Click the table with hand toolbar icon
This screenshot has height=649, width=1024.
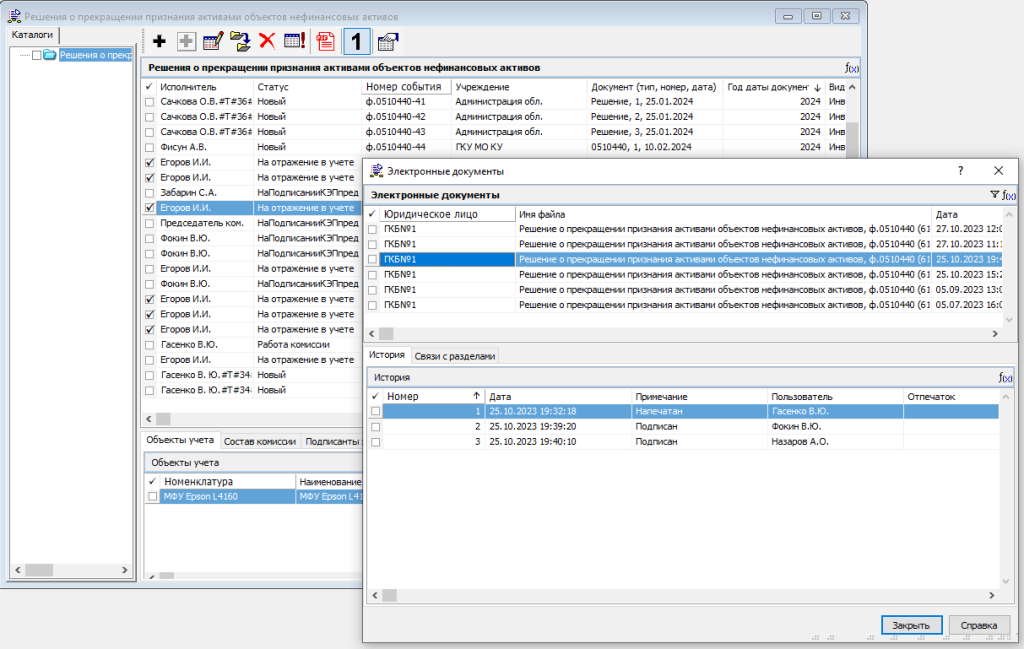pyautogui.click(x=388, y=42)
